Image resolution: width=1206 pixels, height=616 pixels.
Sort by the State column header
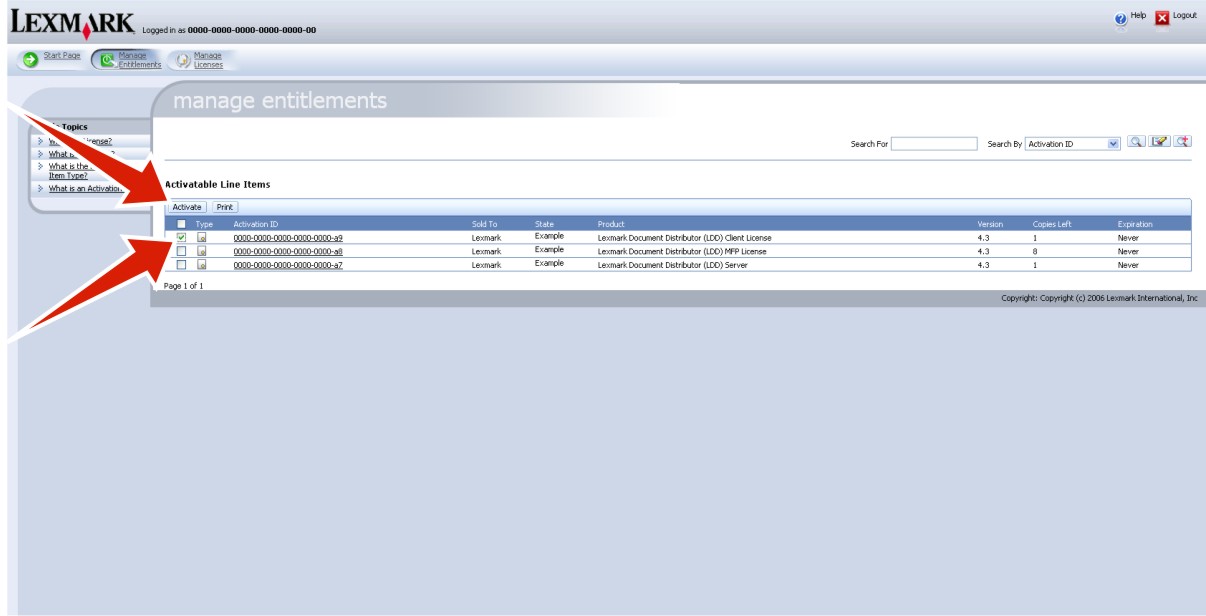coord(544,224)
